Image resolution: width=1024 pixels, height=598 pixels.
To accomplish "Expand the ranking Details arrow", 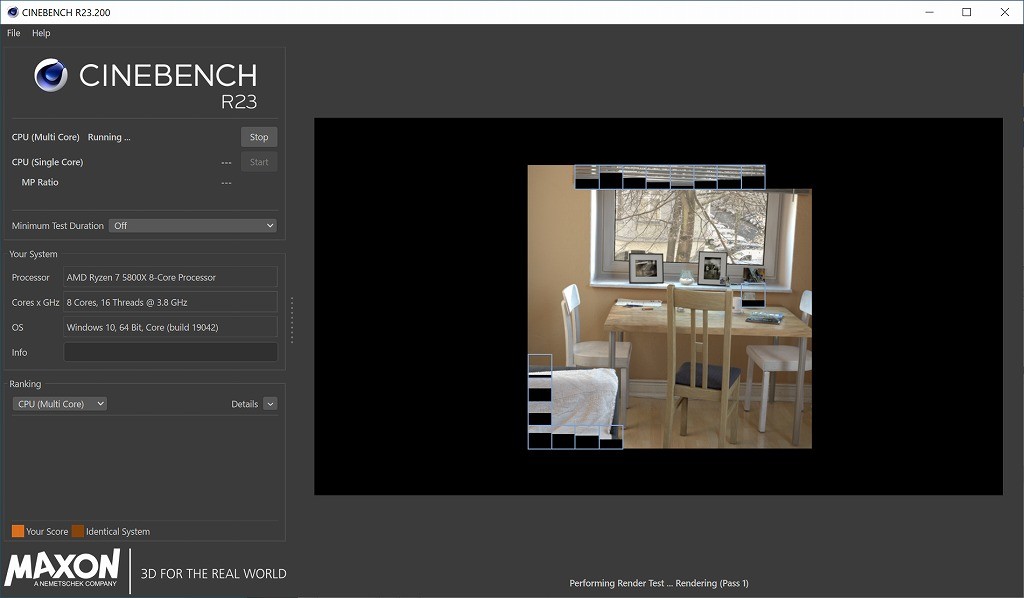I will (x=270, y=404).
